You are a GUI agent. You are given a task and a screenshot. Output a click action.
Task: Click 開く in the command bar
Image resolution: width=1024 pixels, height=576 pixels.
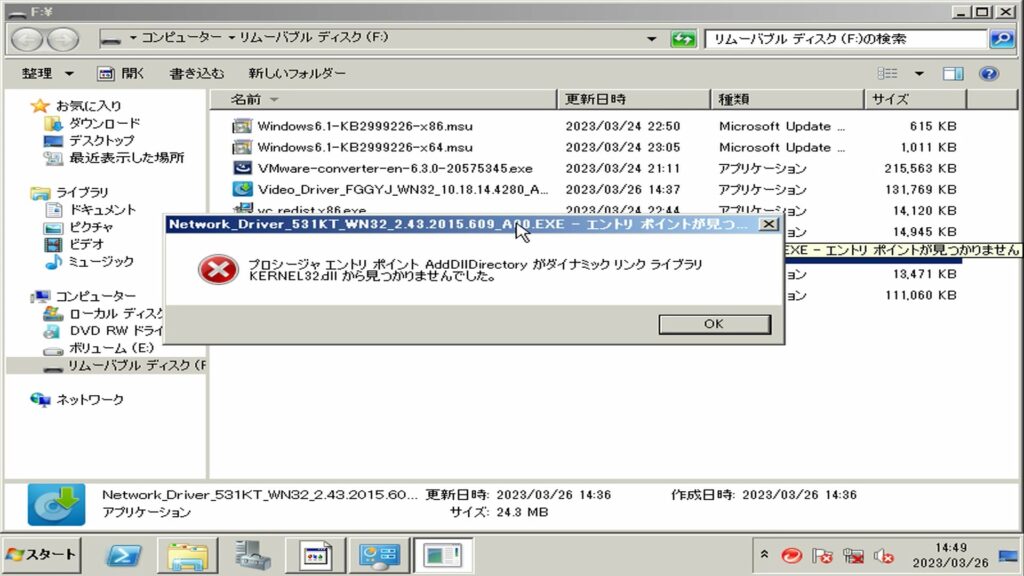click(121, 74)
